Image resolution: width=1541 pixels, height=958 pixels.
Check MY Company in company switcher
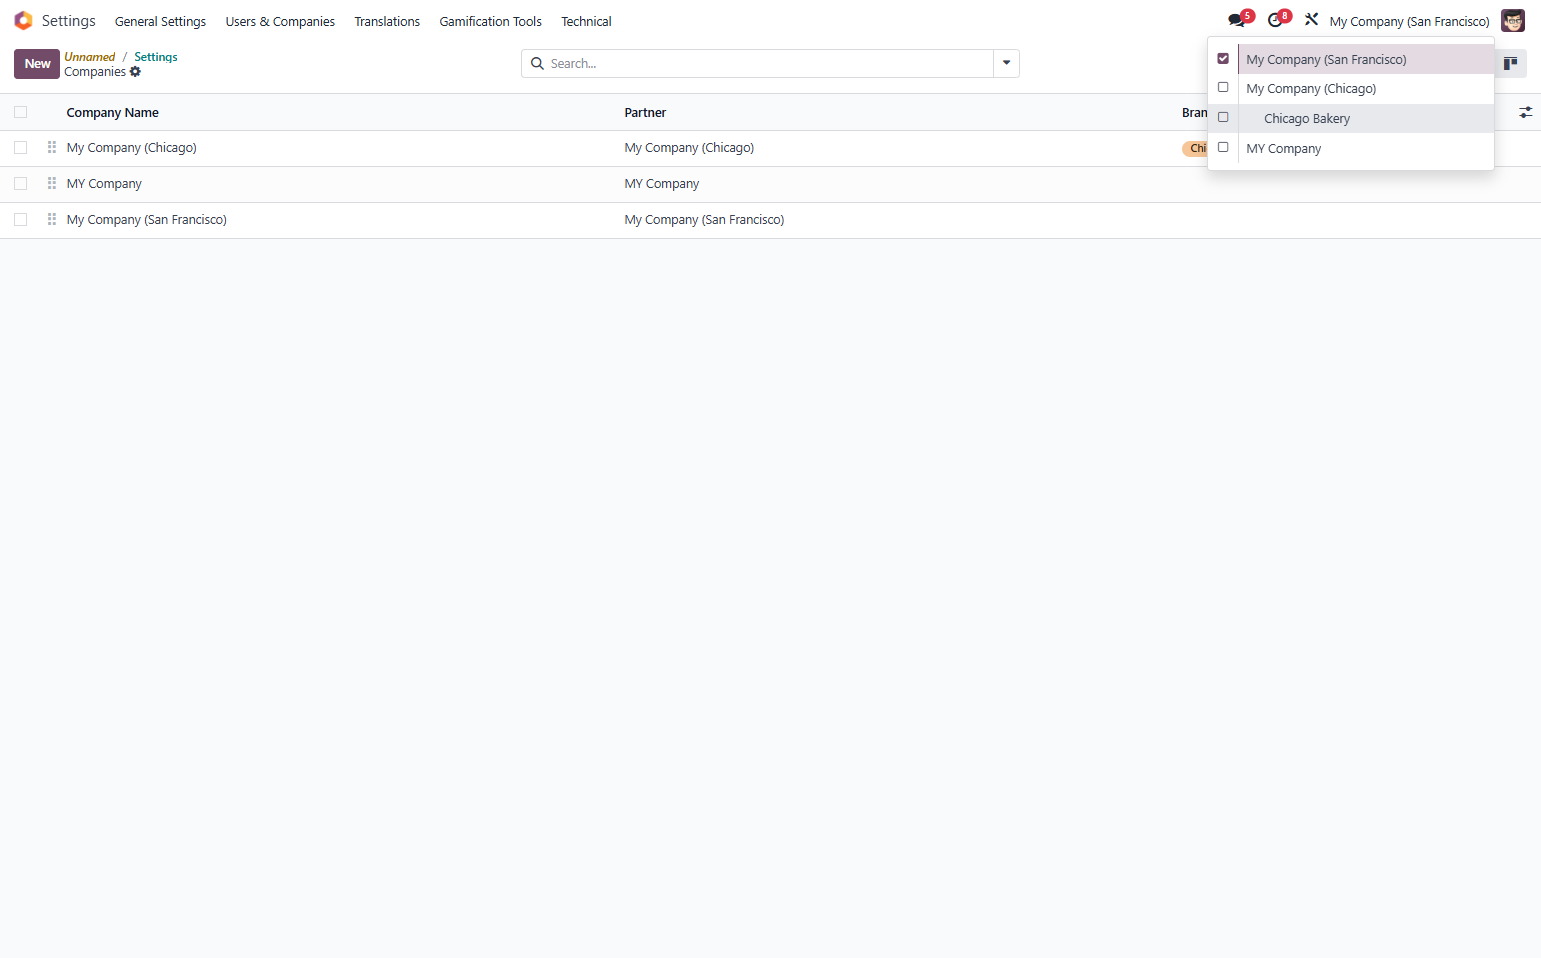tap(1223, 147)
